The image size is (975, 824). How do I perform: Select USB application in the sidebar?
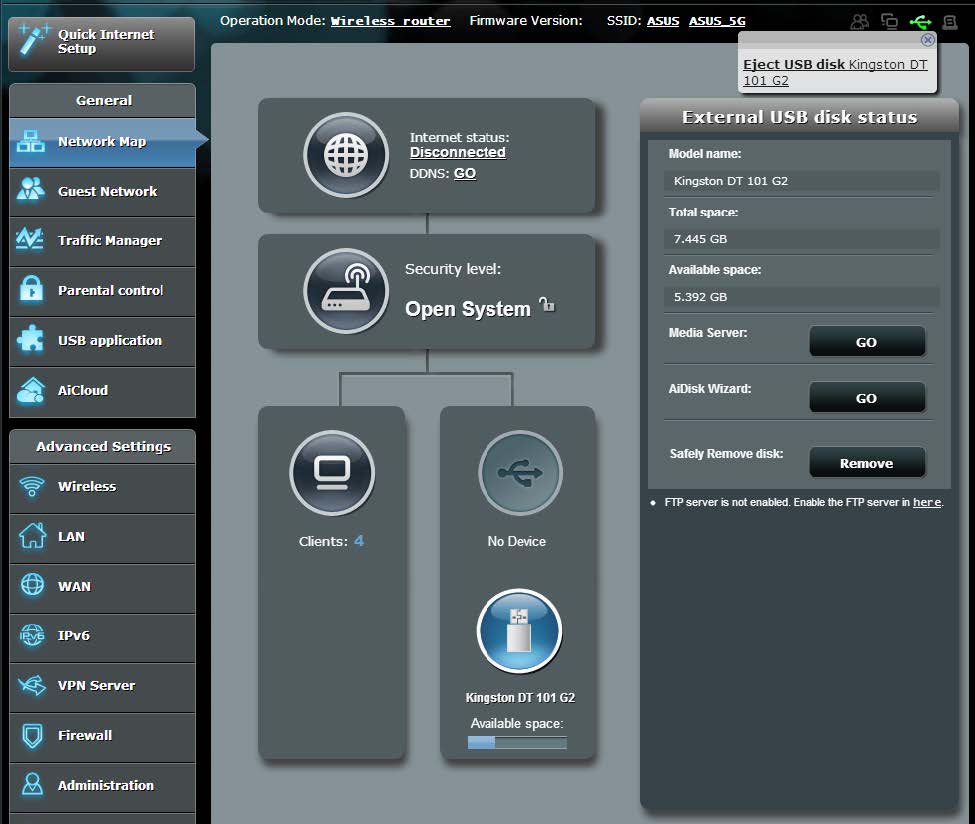103,341
